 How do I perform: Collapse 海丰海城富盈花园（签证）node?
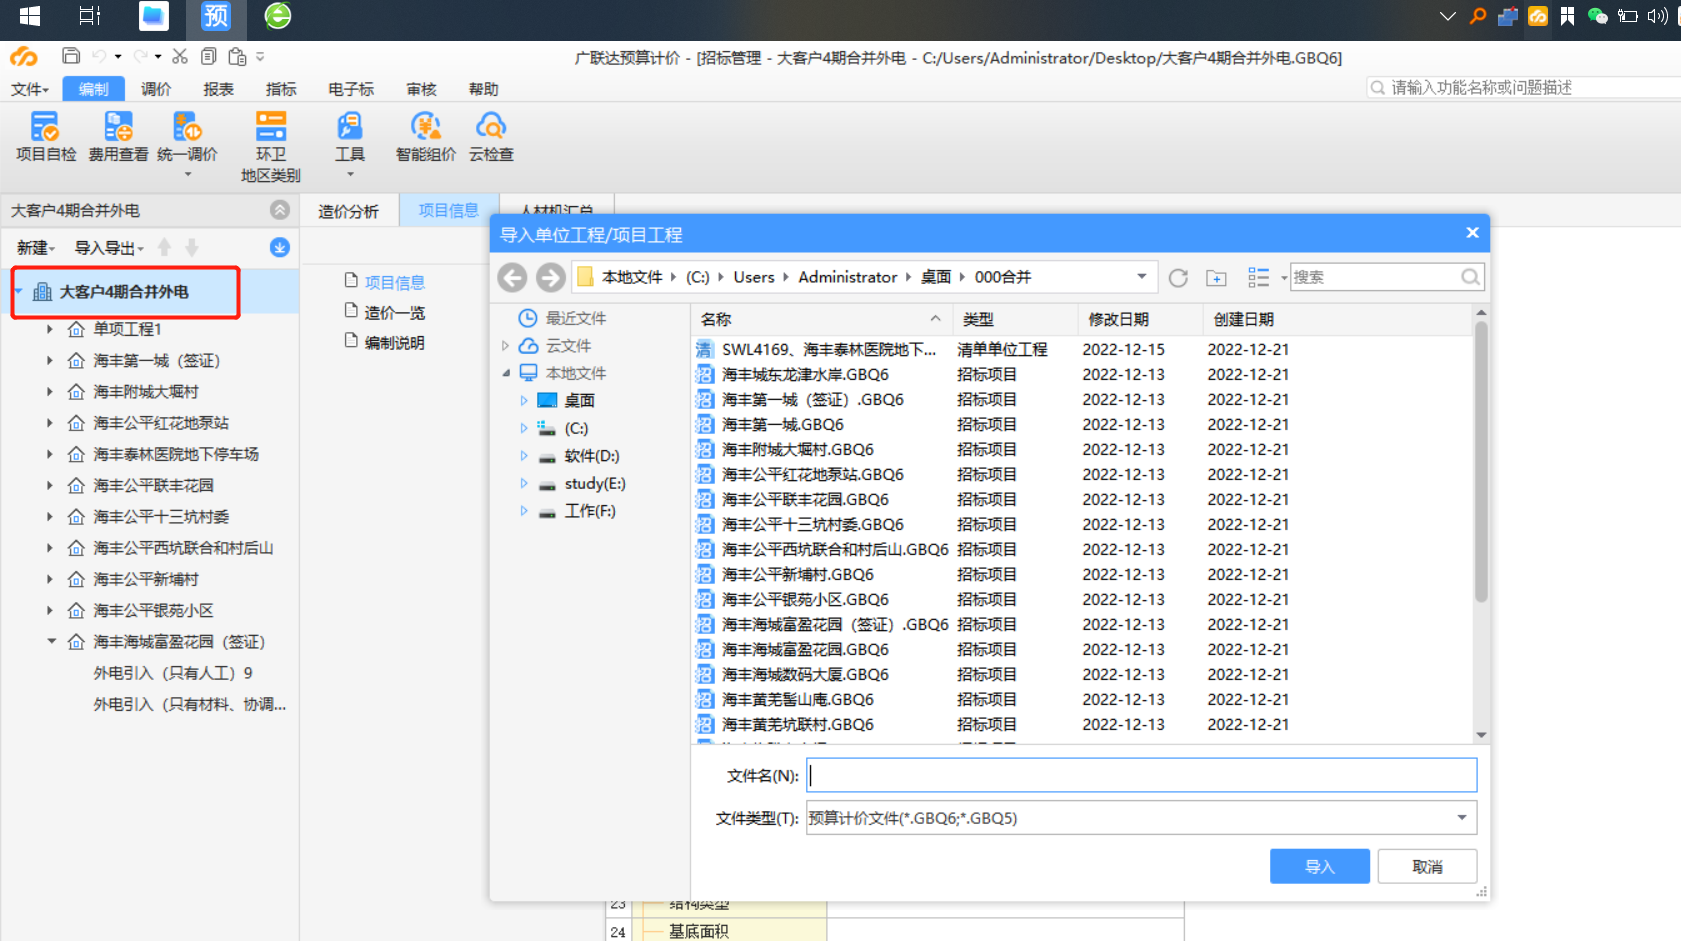pos(51,641)
